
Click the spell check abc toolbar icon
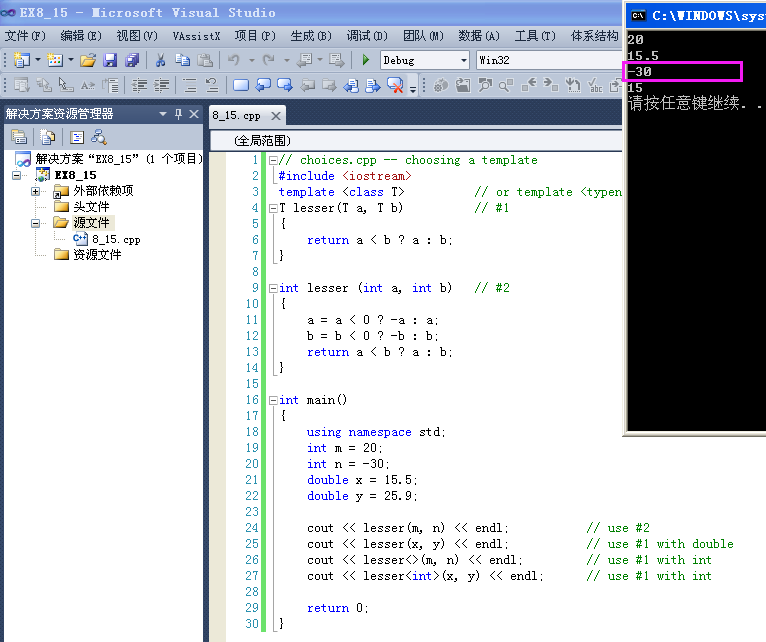coord(595,86)
